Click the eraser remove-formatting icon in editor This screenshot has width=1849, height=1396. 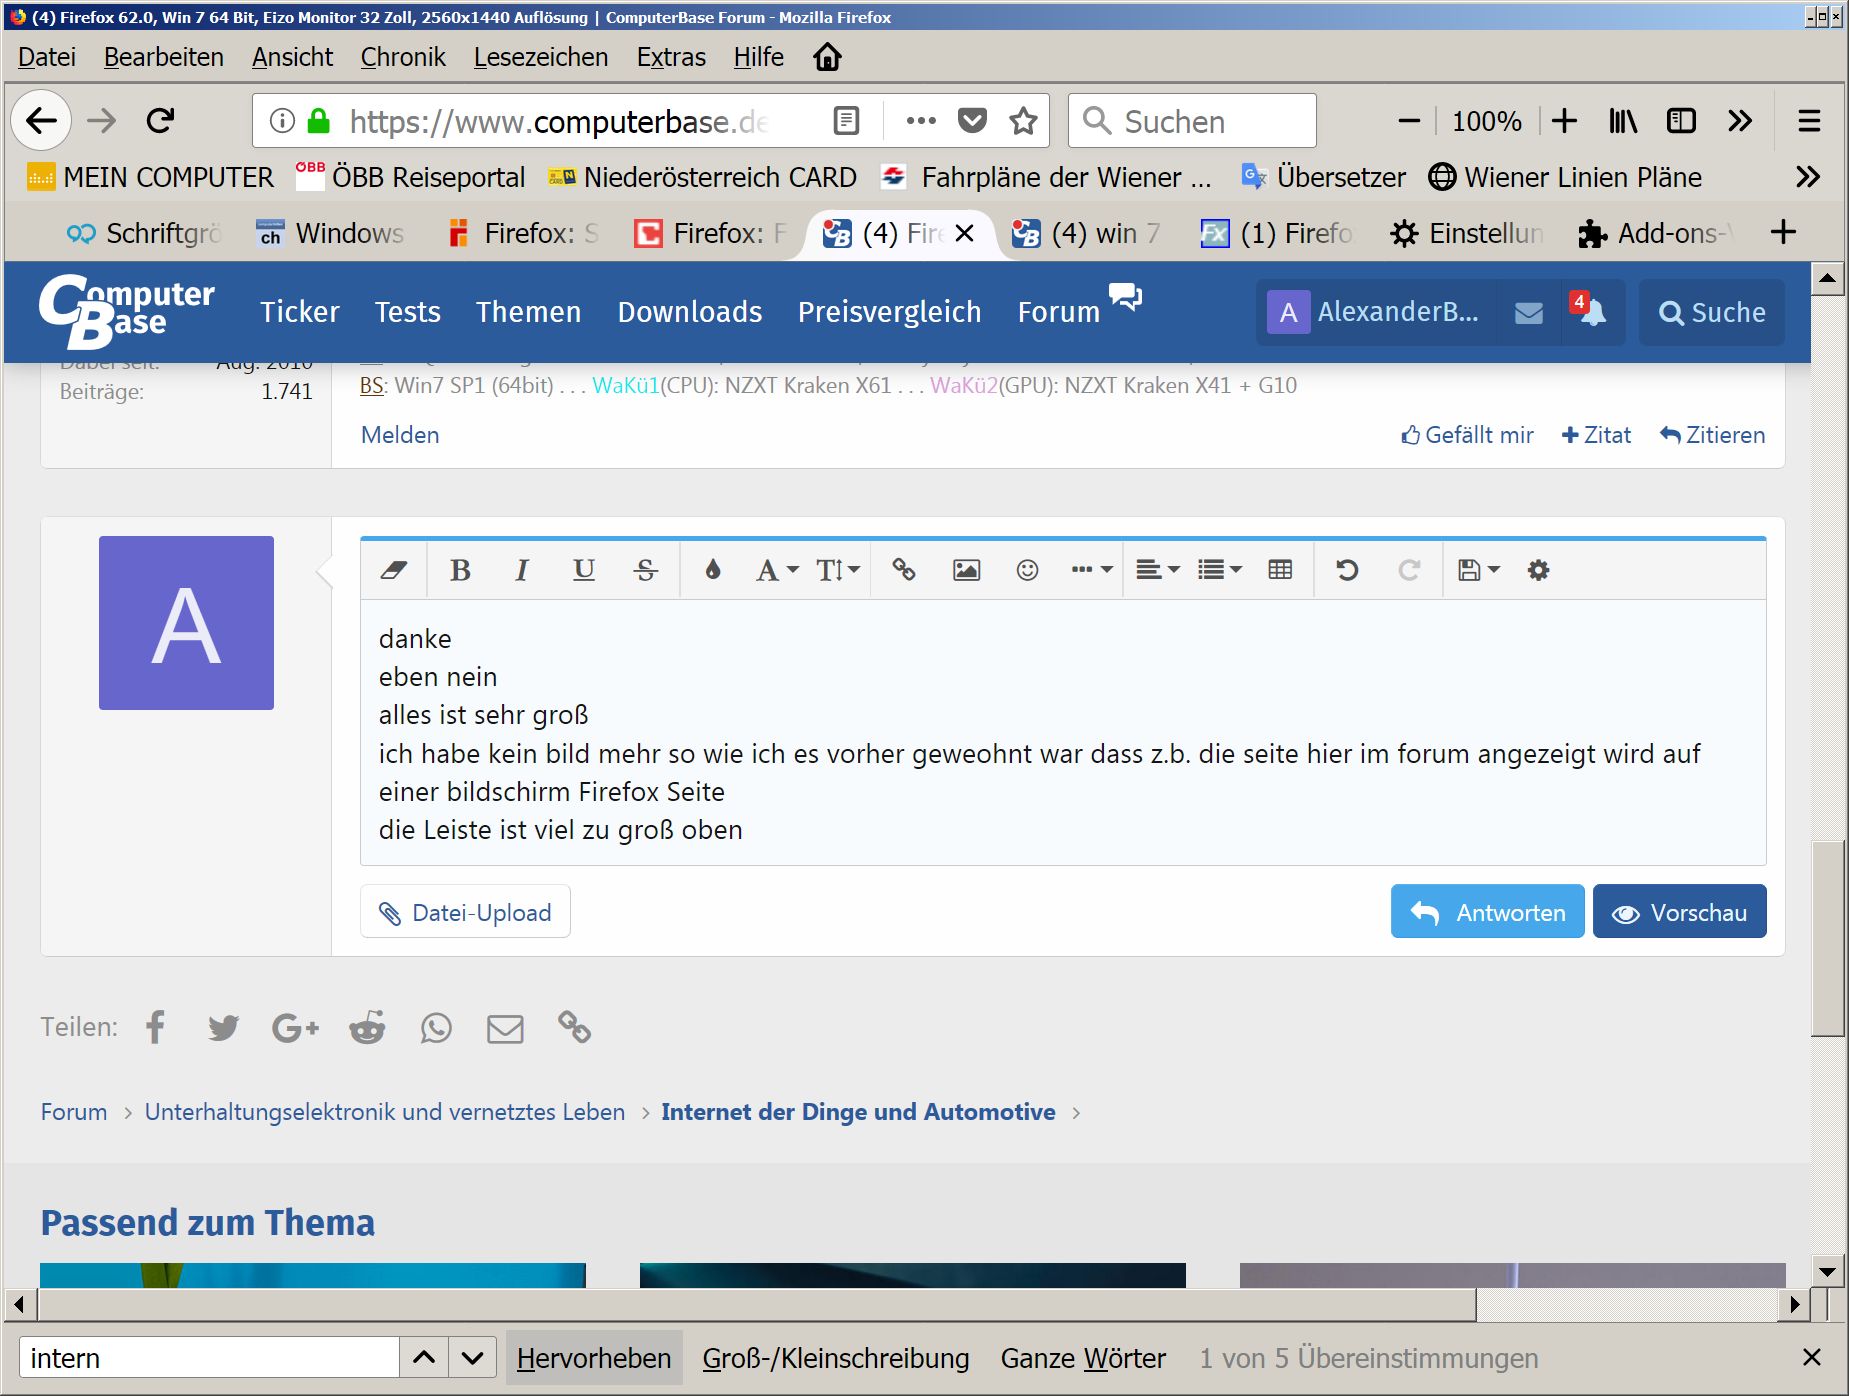point(394,570)
